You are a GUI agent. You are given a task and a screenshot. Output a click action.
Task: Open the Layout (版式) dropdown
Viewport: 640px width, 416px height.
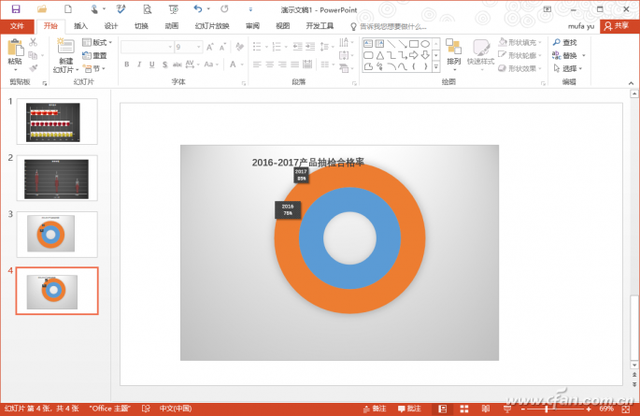97,43
